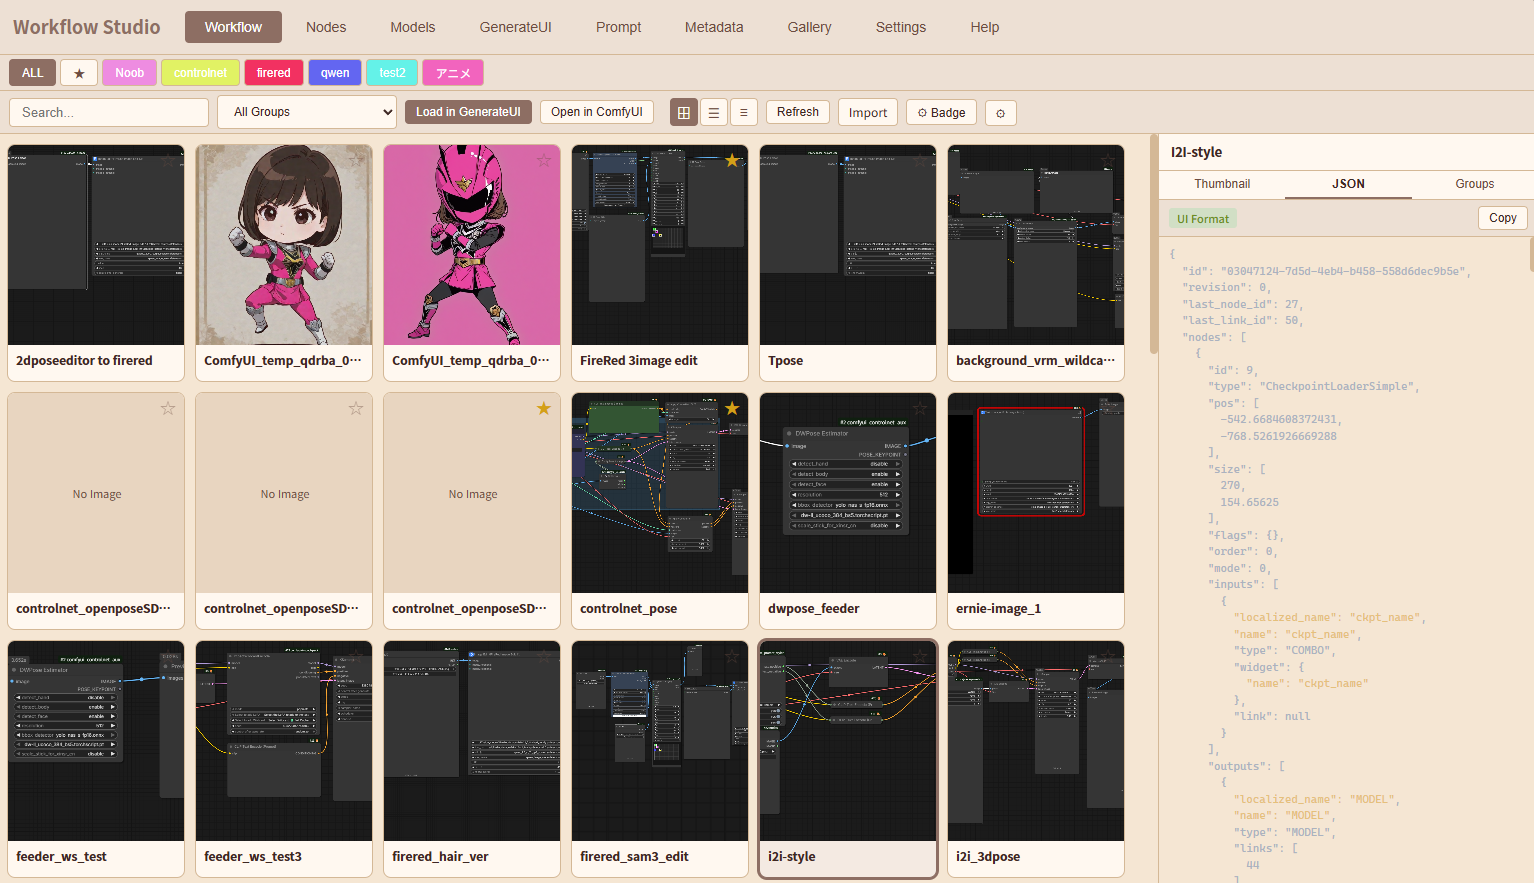
Task: Open the Models tab
Action: tap(413, 27)
